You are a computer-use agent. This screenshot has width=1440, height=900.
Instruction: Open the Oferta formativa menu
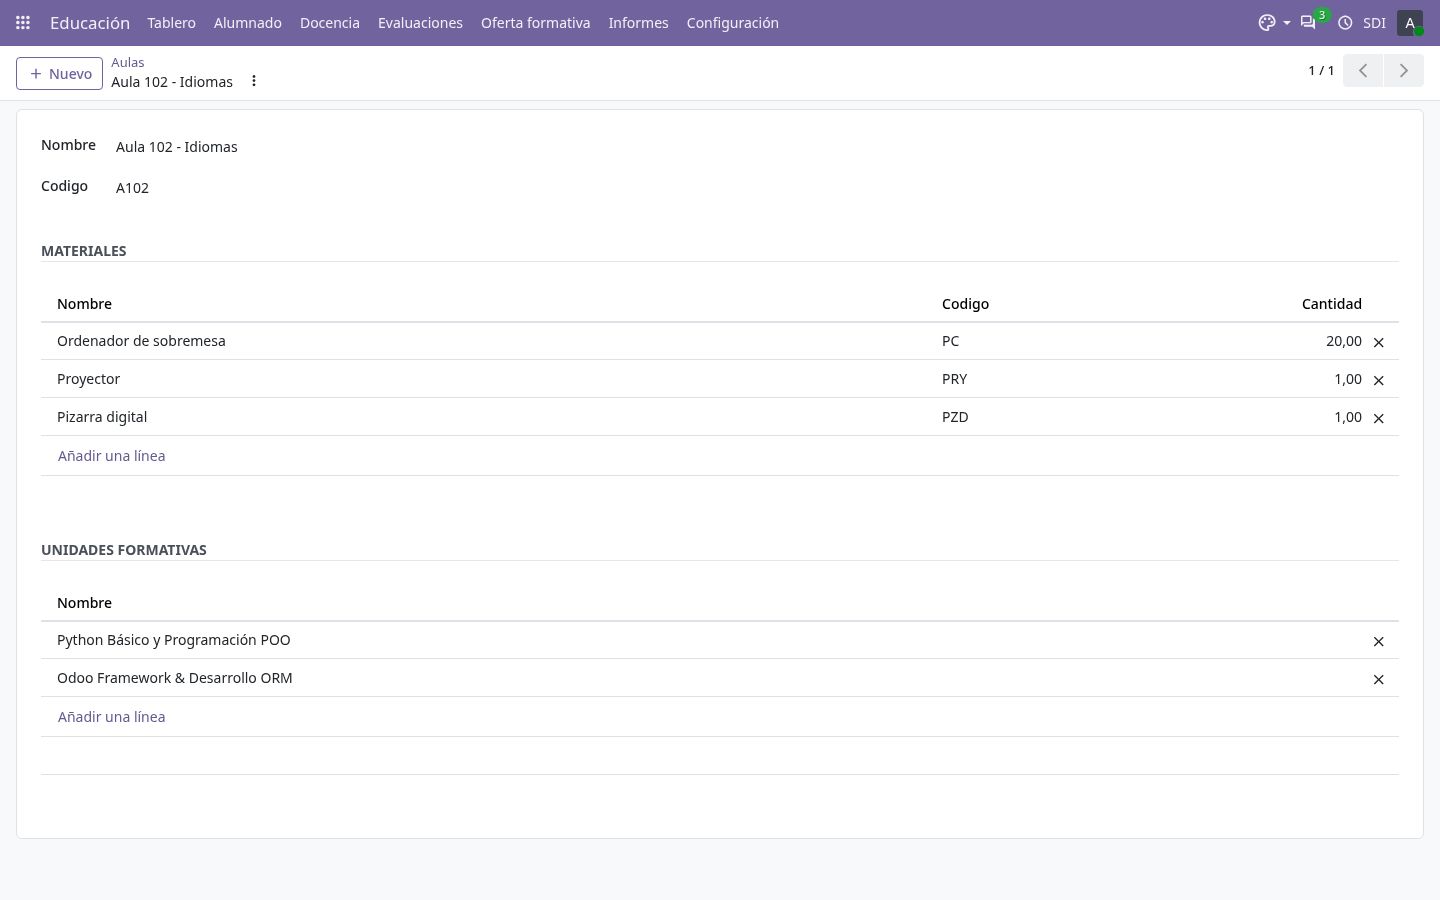pos(536,23)
